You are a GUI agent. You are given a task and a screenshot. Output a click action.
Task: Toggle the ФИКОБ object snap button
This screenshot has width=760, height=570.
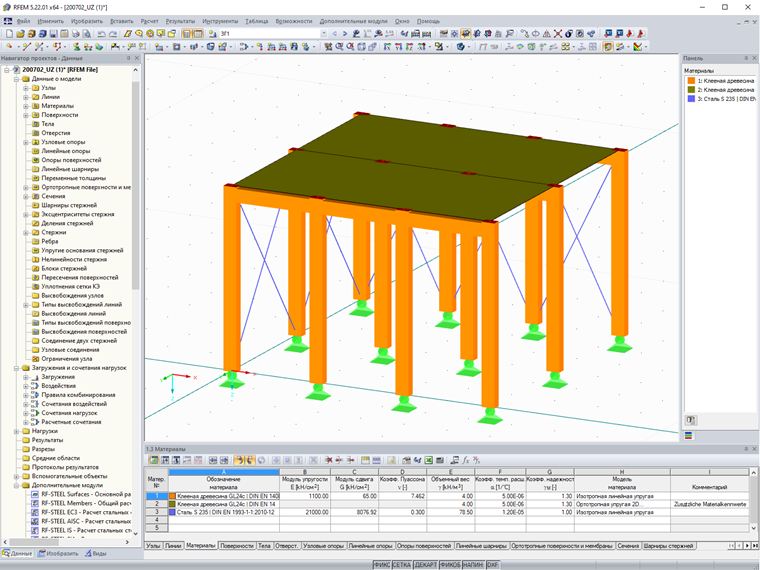(450, 565)
